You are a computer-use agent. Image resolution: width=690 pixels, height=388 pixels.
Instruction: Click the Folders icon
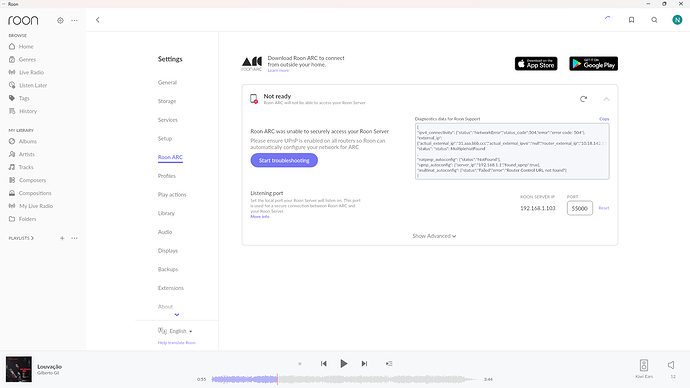pos(12,219)
